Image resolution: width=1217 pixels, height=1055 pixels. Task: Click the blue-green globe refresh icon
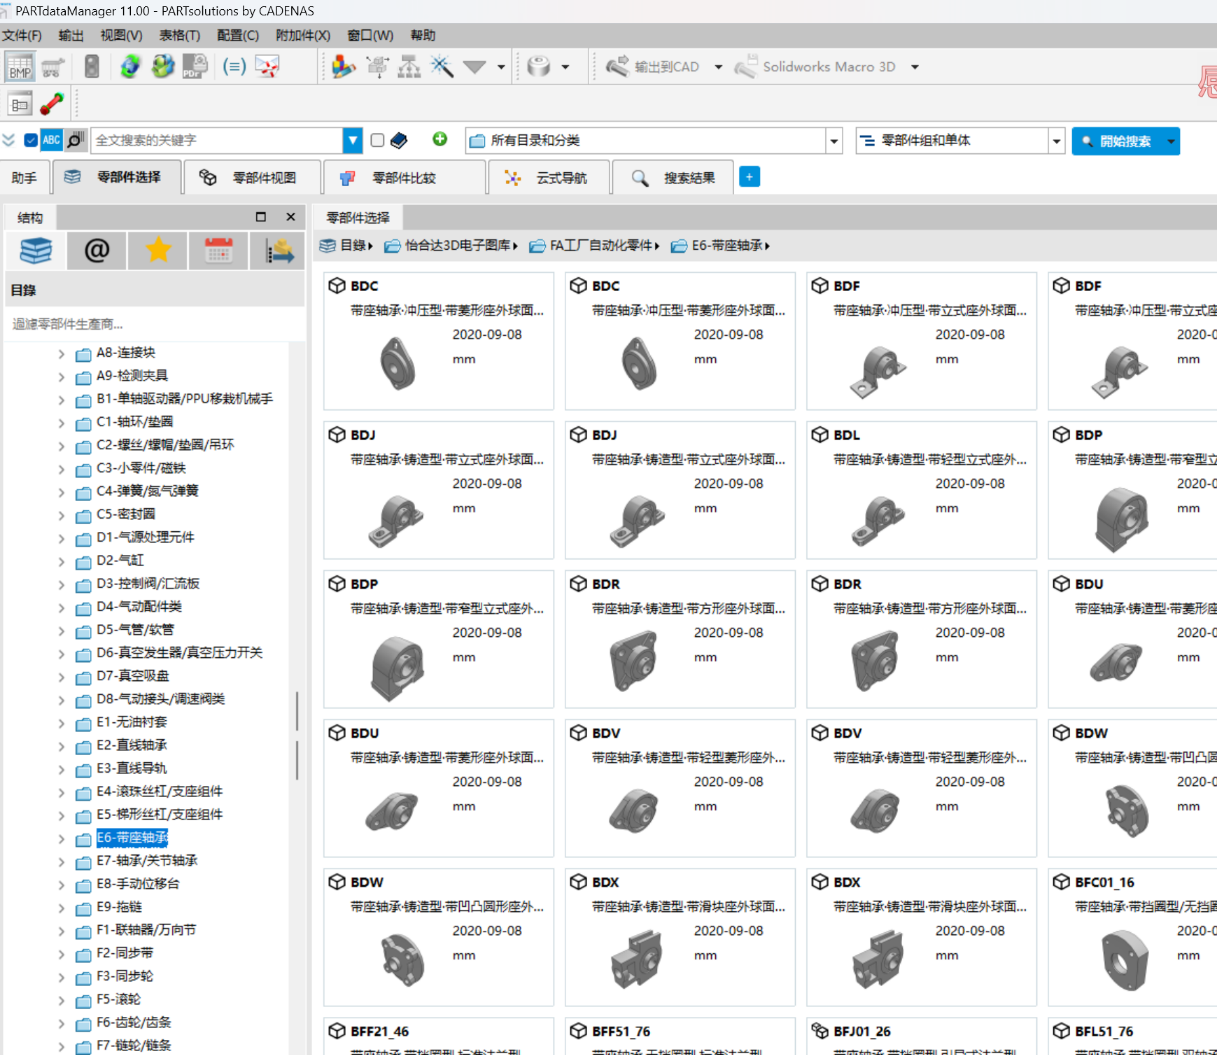tap(130, 67)
